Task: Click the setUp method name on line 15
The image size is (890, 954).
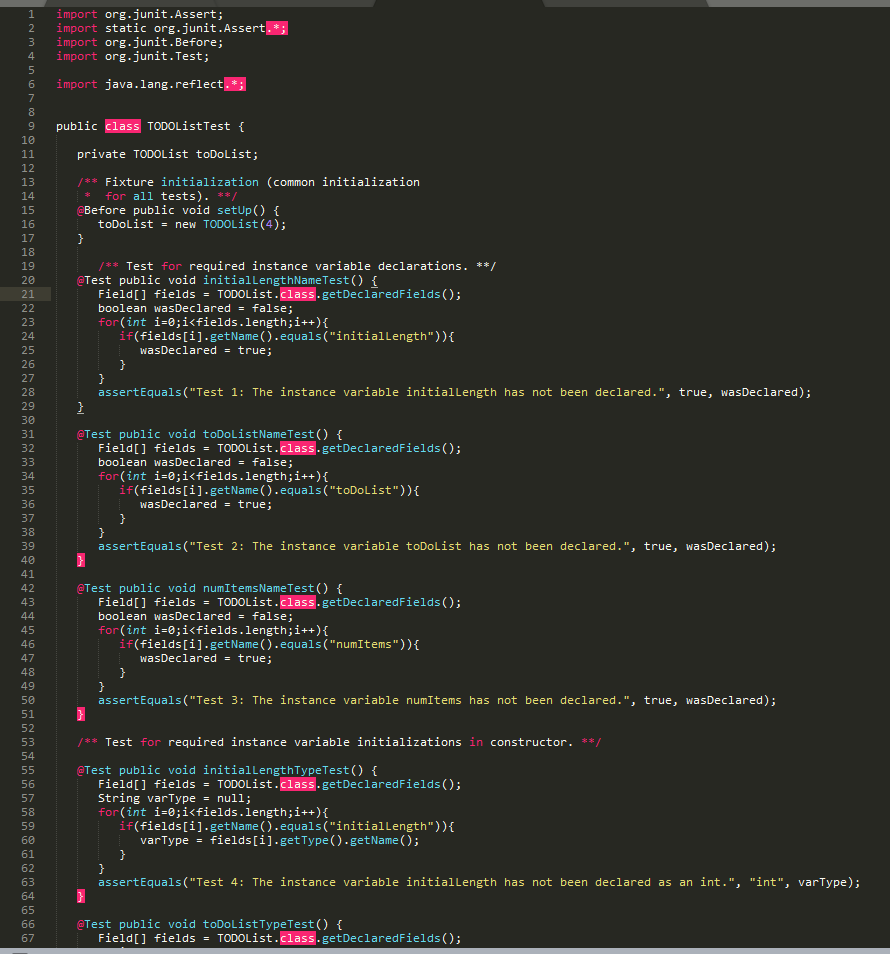Action: (233, 209)
